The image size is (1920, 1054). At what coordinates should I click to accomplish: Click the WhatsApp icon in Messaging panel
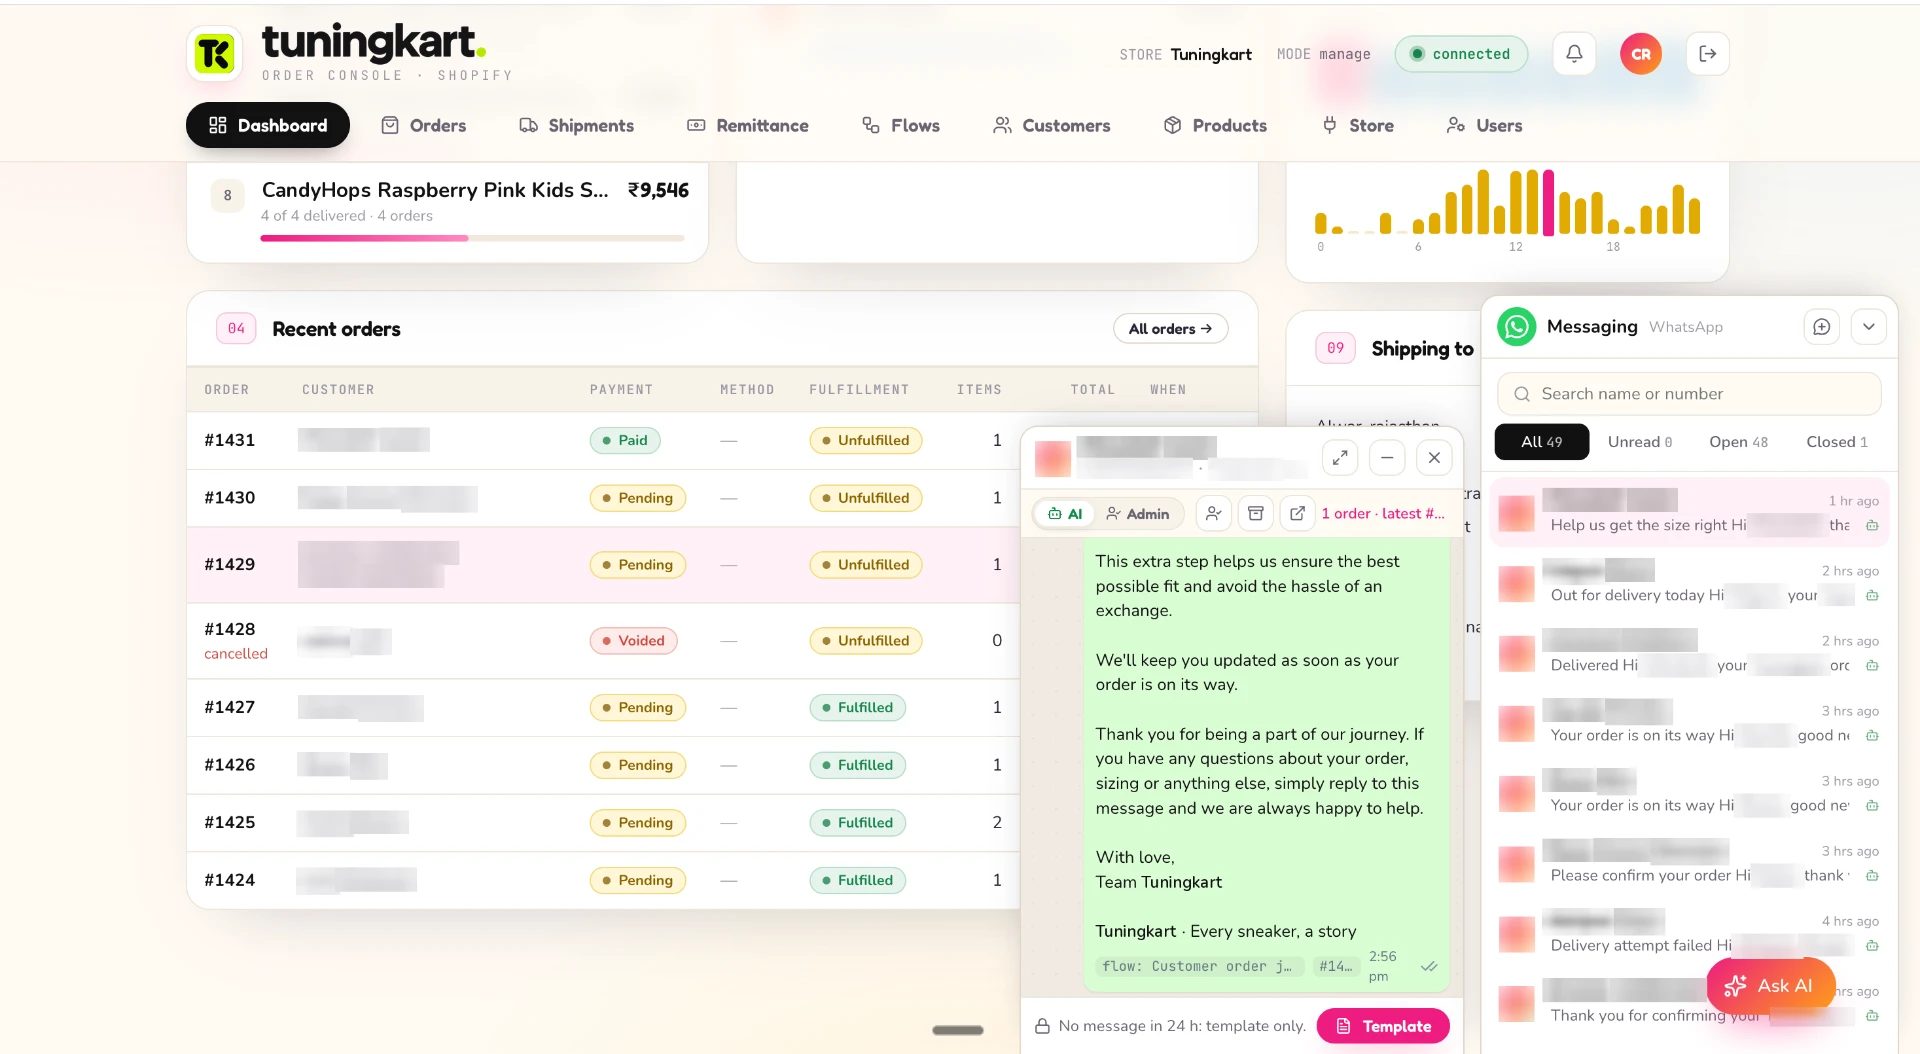(1516, 327)
